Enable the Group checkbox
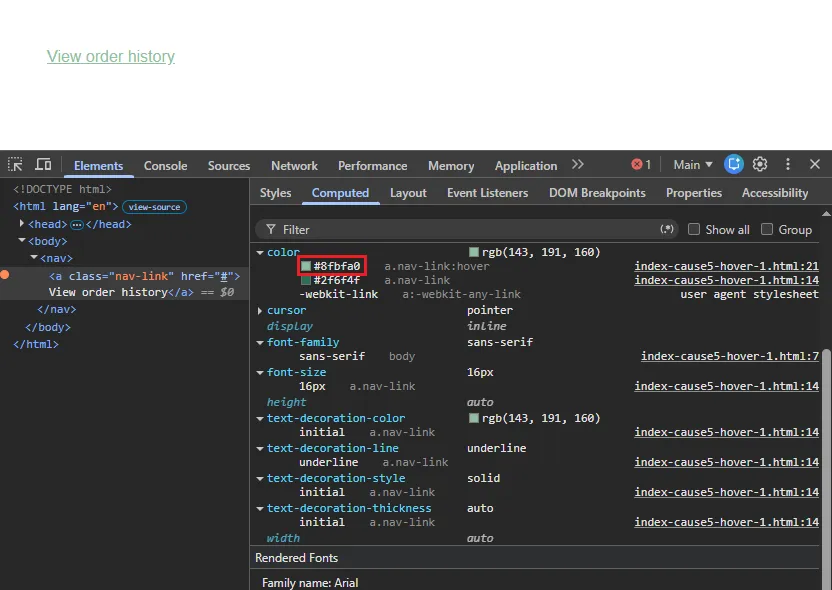This screenshot has height=590, width=832. [767, 229]
